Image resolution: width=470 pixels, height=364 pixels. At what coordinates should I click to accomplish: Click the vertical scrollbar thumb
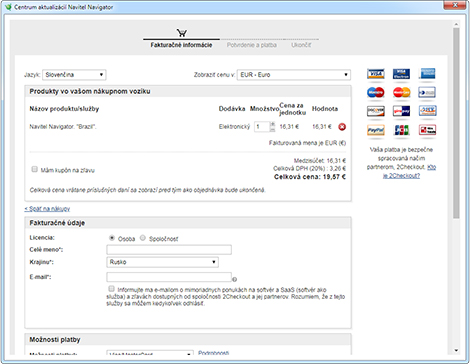tap(456, 123)
